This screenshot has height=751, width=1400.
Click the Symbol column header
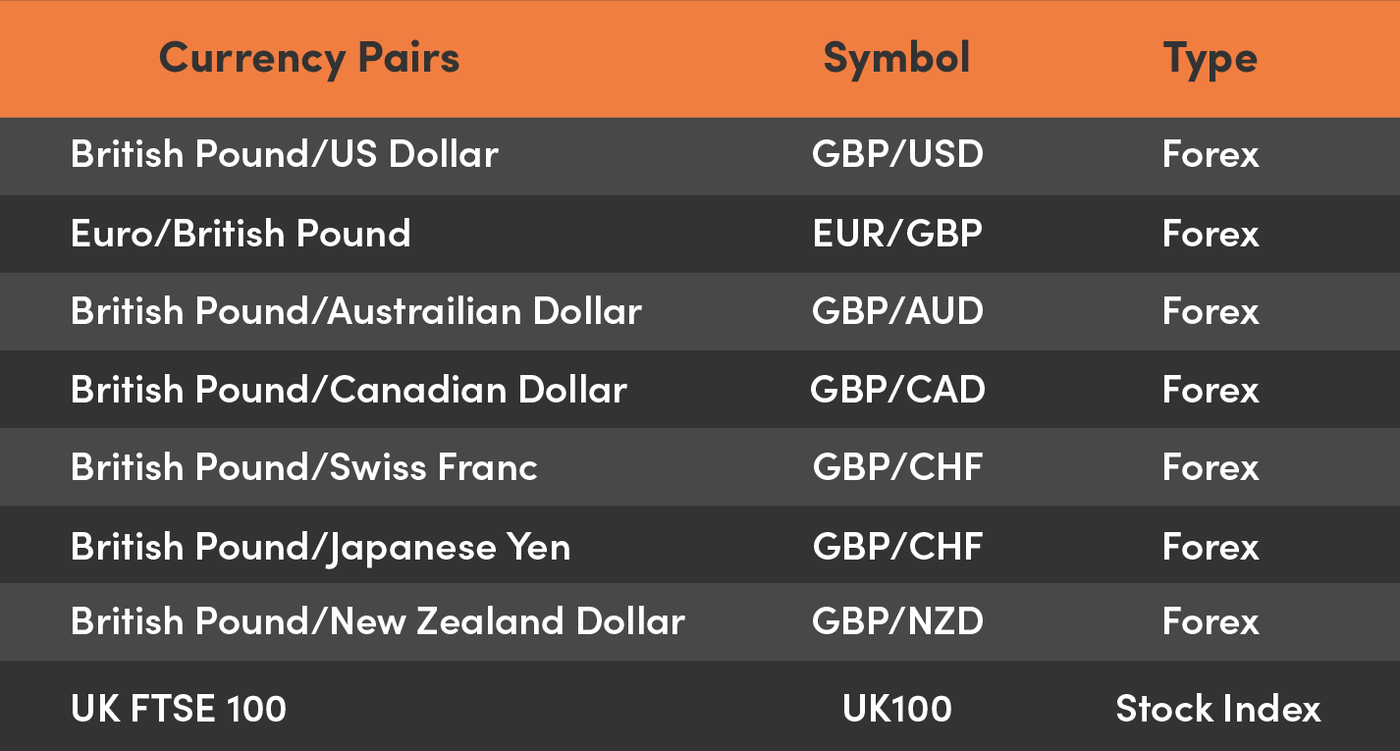pyautogui.click(x=896, y=58)
